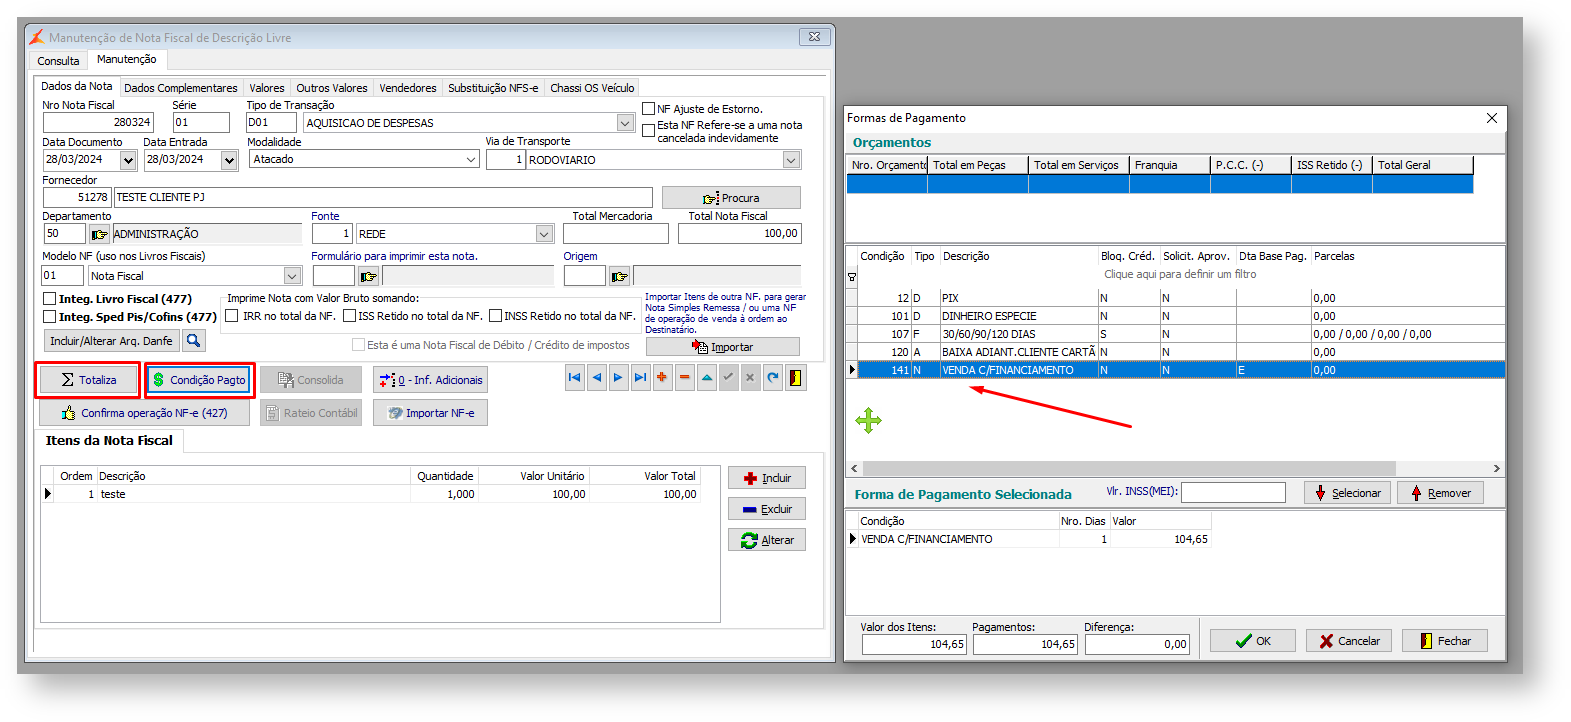The image size is (1571, 722).
Task: Check INSS Retido no total da NF
Action: tap(495, 316)
